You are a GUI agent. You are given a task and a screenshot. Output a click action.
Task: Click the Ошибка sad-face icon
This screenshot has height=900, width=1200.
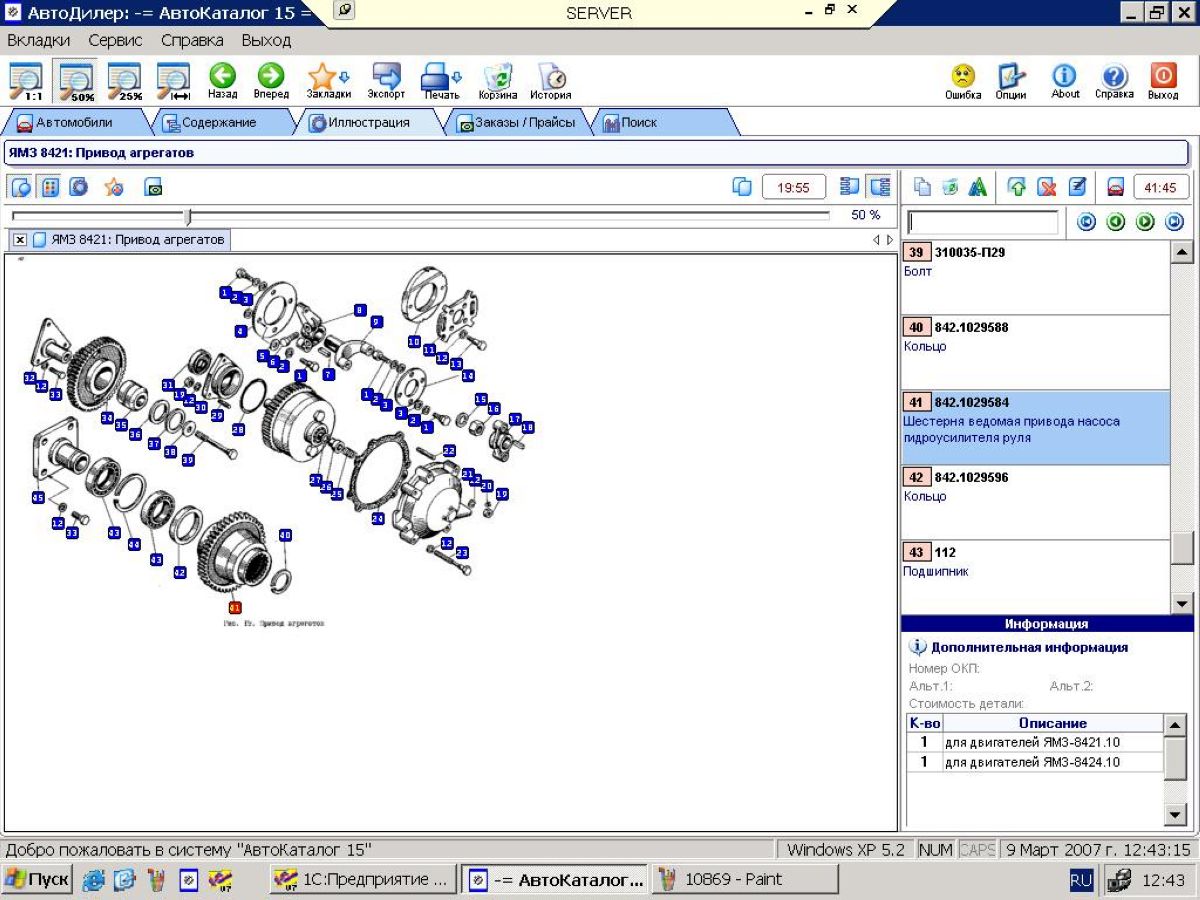pos(963,81)
